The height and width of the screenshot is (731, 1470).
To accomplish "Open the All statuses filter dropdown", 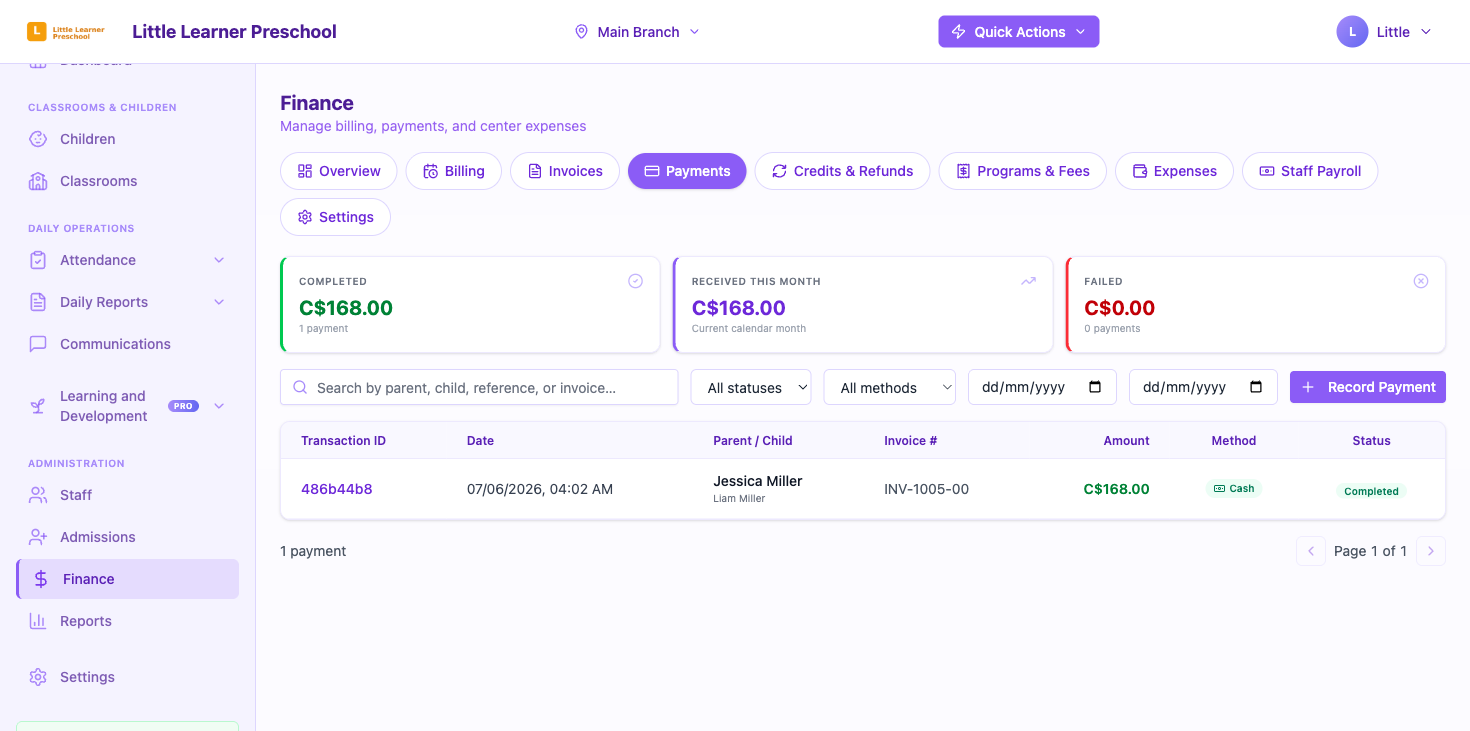I will click(x=753, y=387).
